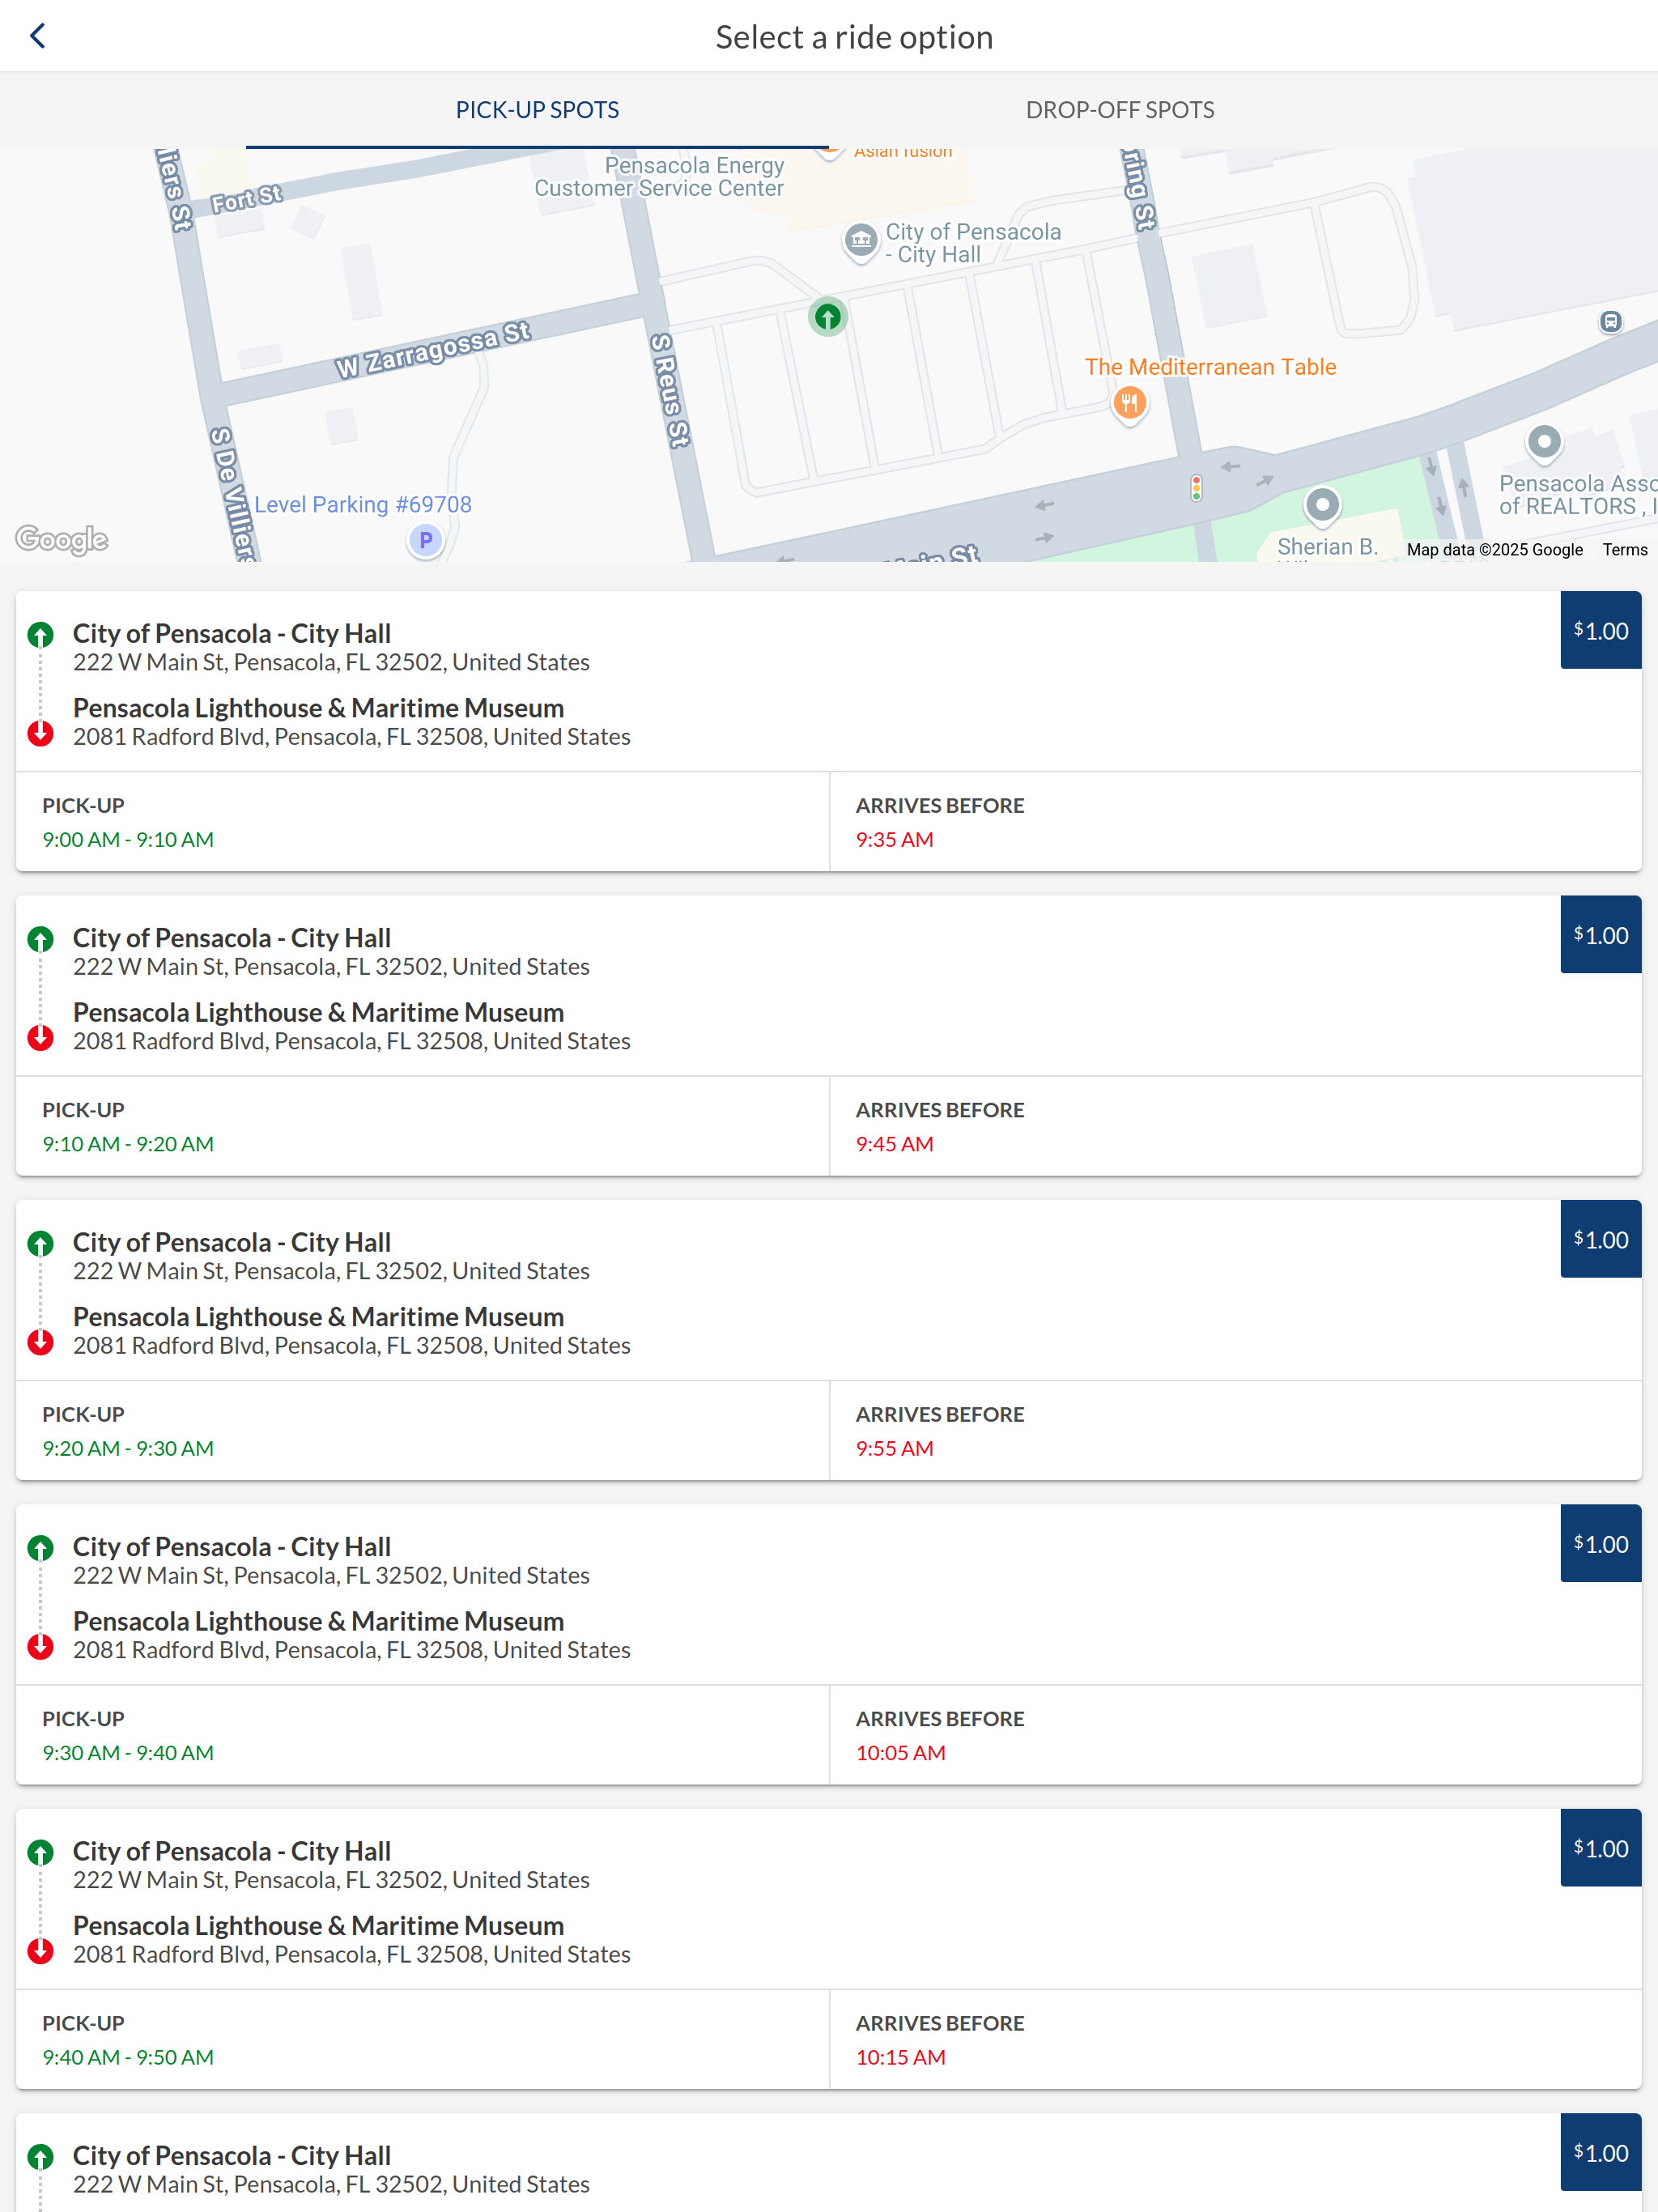The height and width of the screenshot is (2212, 1658).
Task: Tap W Zarragossa St label on the map
Action: pos(432,350)
